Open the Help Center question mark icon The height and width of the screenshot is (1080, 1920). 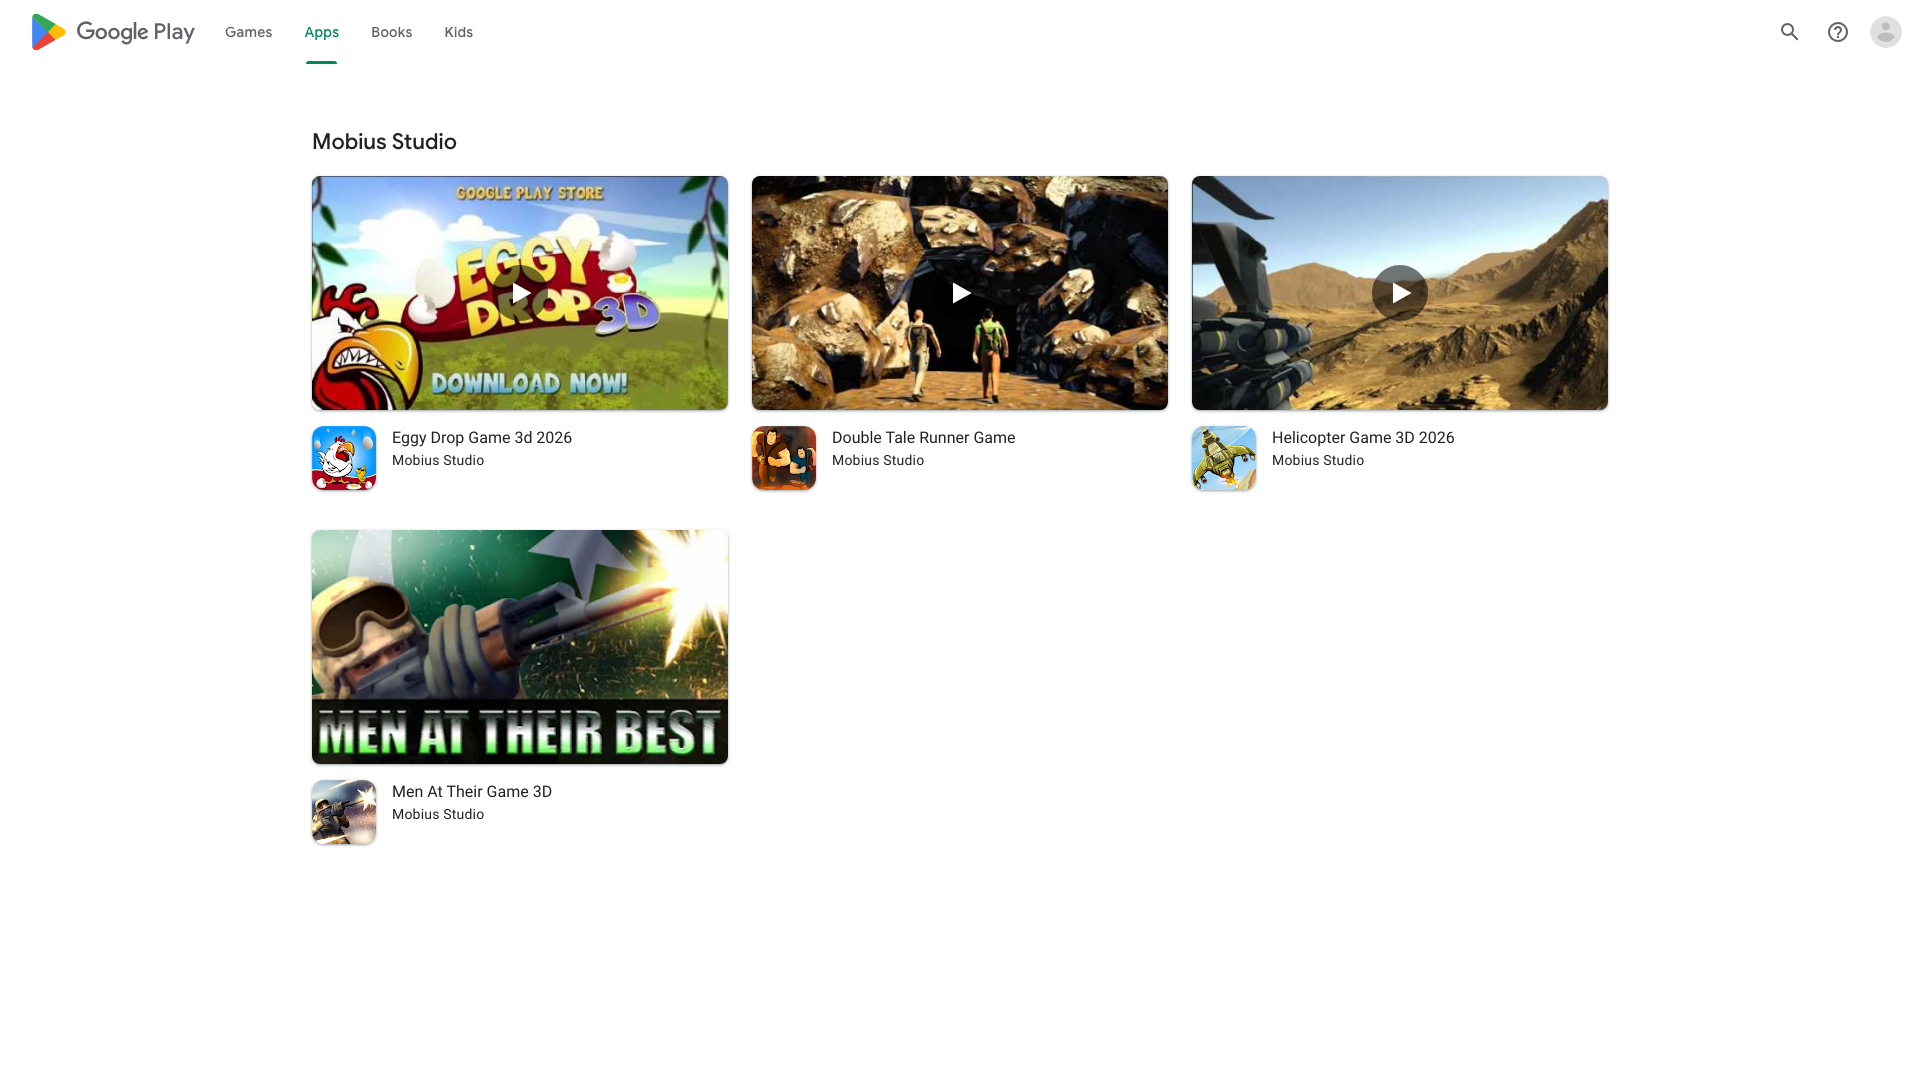(x=1837, y=32)
